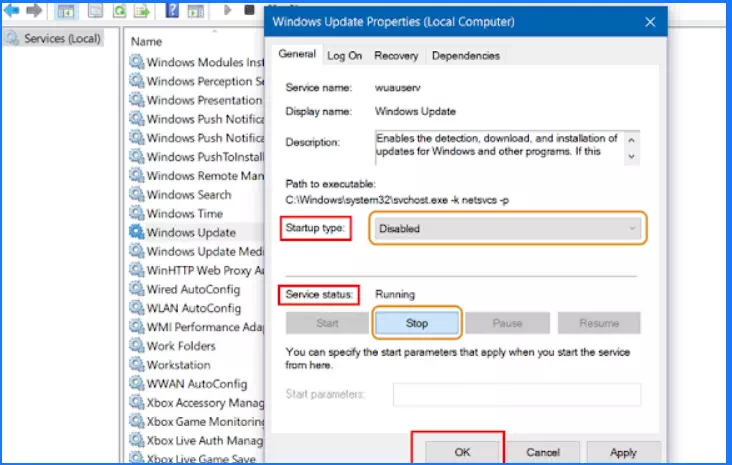The height and width of the screenshot is (465, 732).
Task: Click gear icon beside Windows Update row
Action: (136, 232)
